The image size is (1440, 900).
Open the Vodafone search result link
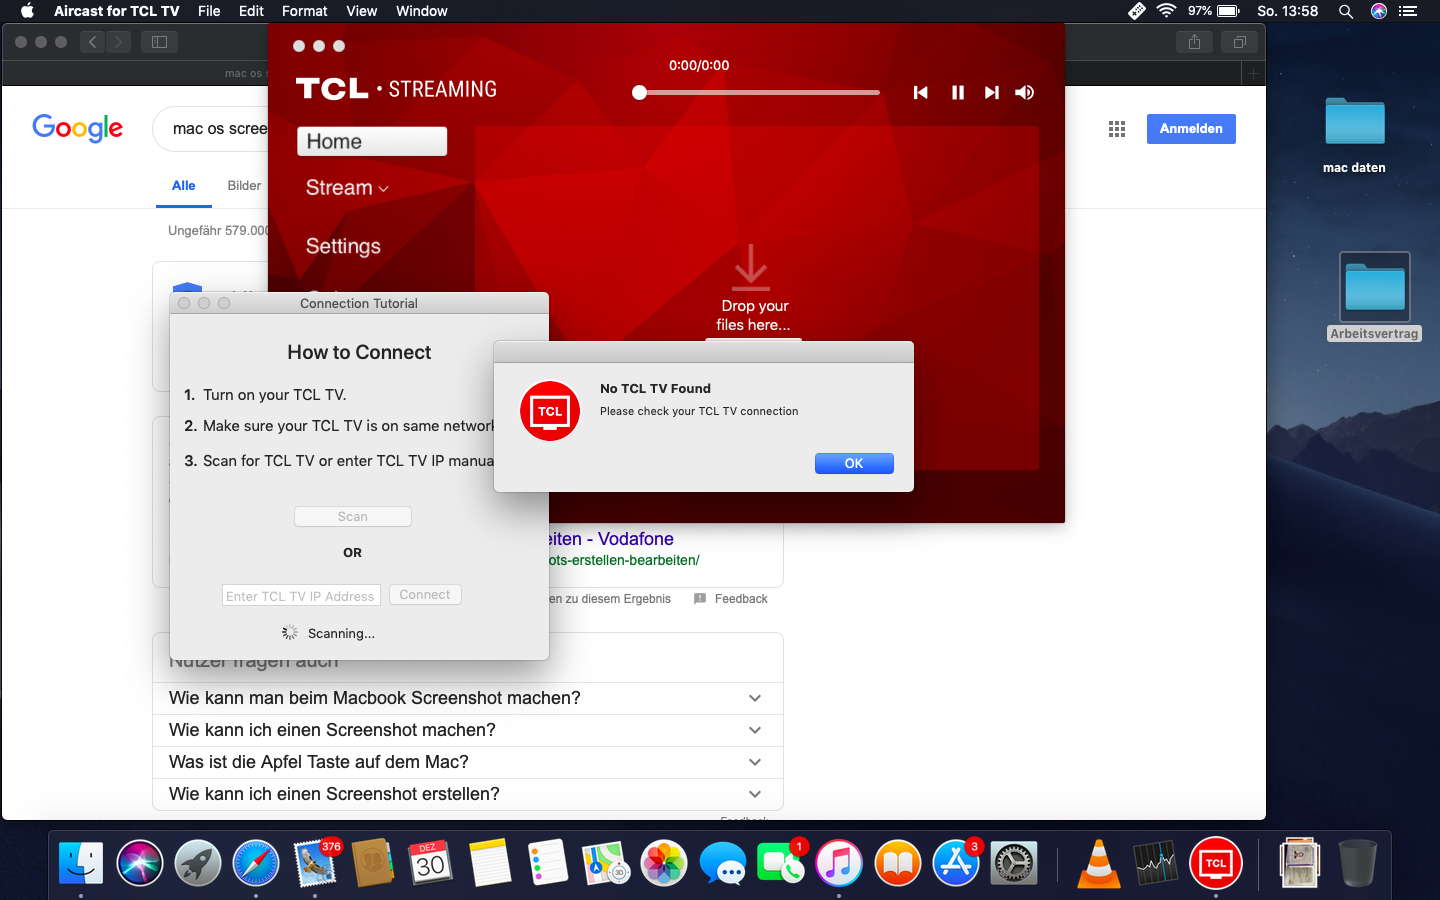click(x=611, y=539)
